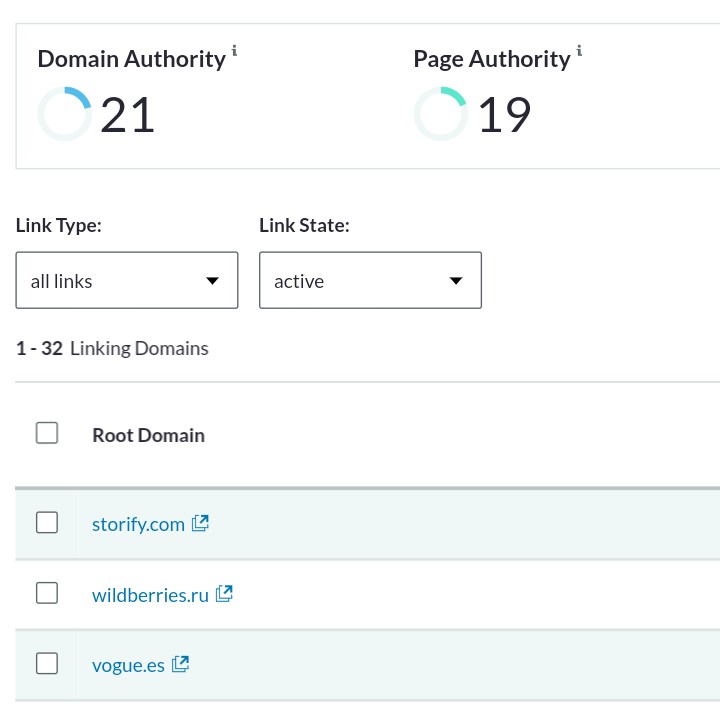Tick the select-all checkbox by Root Domain
This screenshot has height=720, width=720.
[47, 433]
